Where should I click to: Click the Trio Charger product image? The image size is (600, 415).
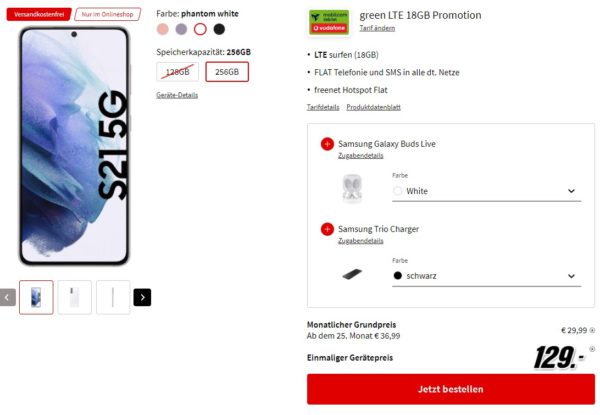click(352, 274)
